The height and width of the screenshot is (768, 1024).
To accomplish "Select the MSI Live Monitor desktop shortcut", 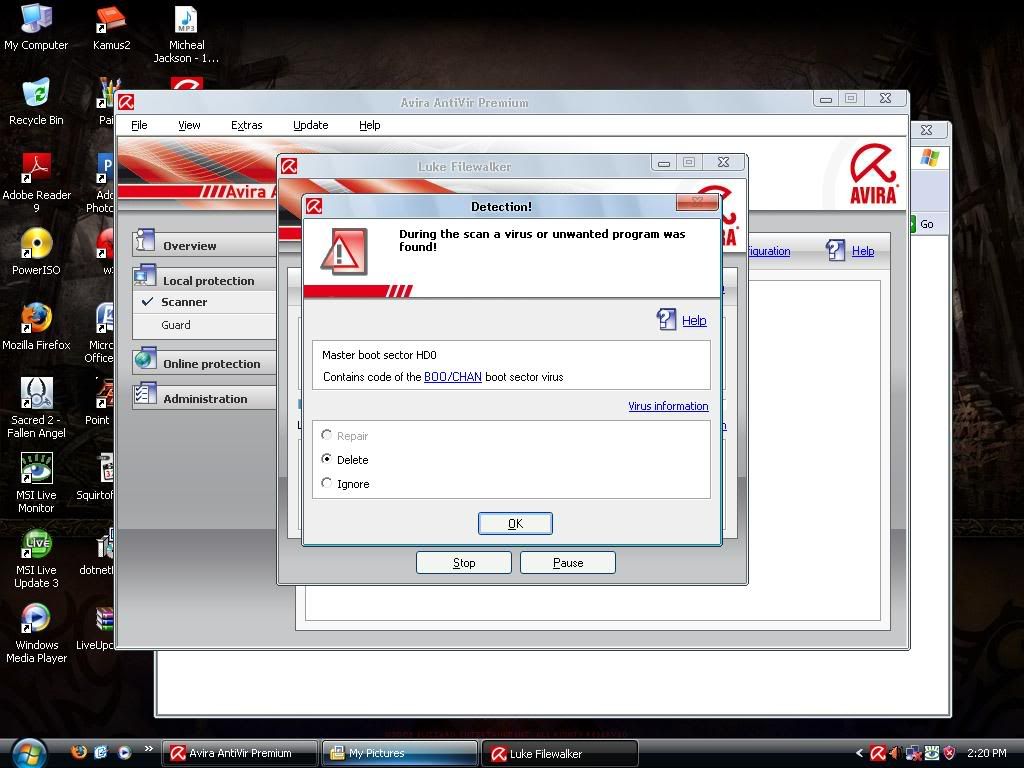I will [36, 483].
